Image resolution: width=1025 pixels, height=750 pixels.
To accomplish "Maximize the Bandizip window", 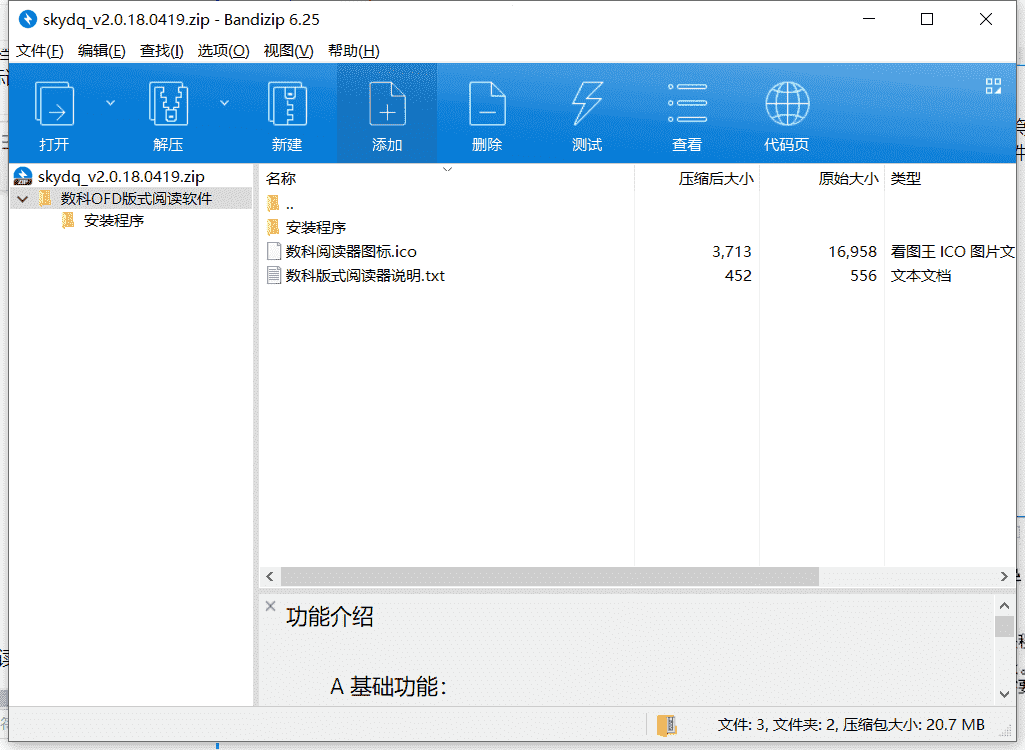I will click(x=927, y=19).
